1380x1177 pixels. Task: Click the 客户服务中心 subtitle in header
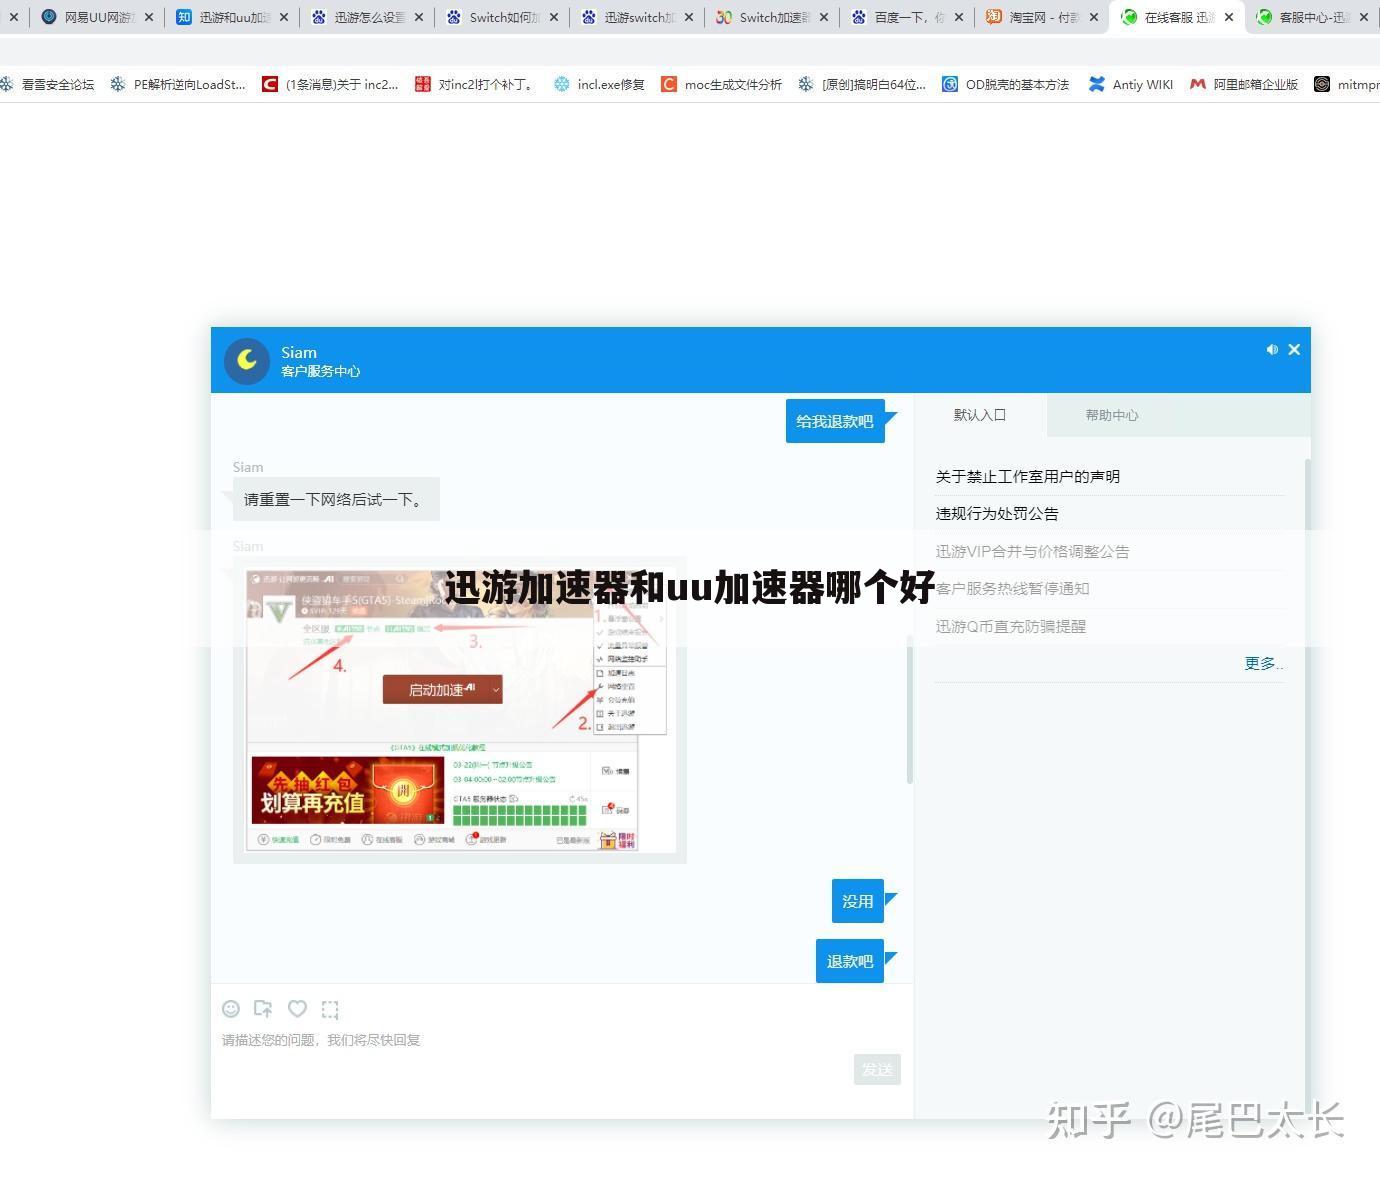pyautogui.click(x=320, y=371)
